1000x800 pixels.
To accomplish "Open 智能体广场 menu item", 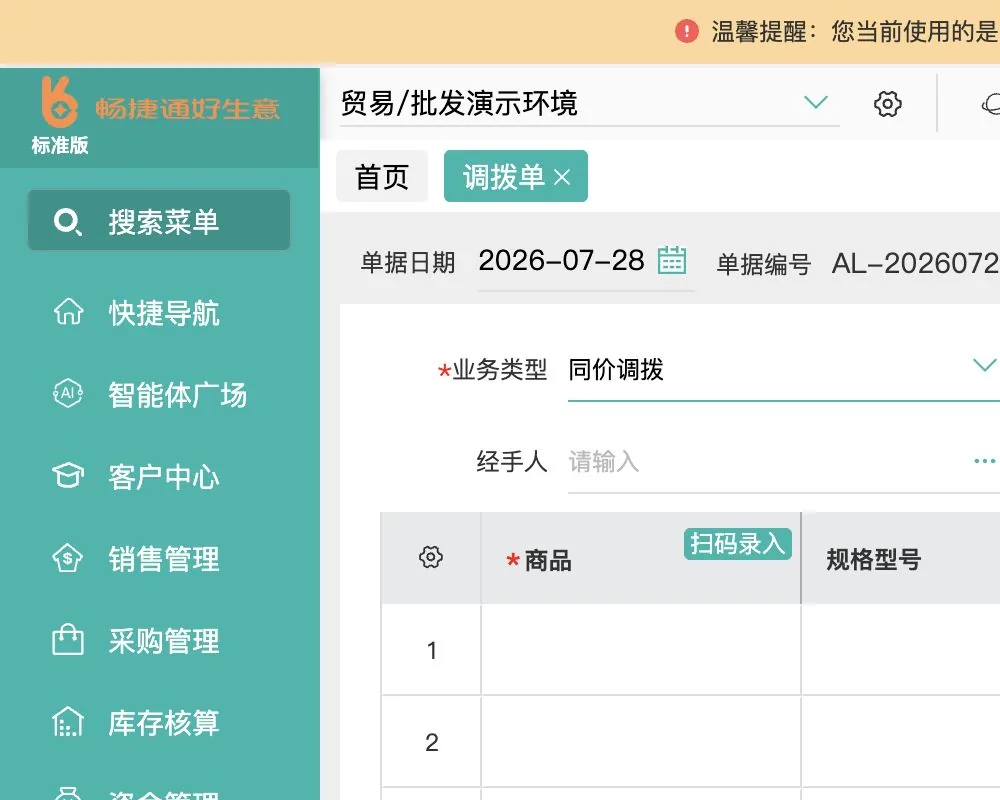I will coord(159,394).
